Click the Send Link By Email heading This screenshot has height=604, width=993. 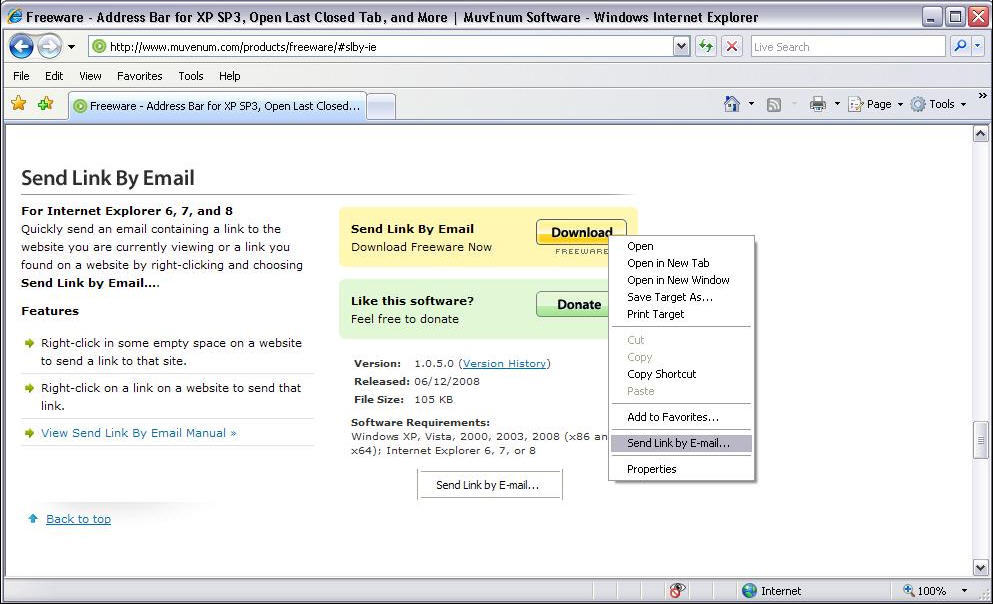click(x=108, y=178)
